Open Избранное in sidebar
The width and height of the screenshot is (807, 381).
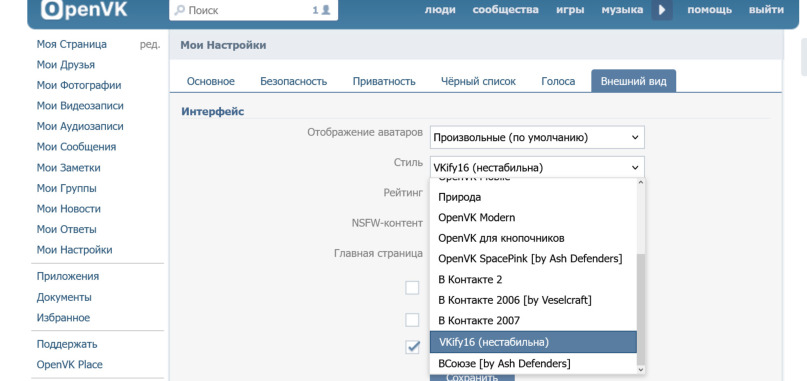click(63, 318)
